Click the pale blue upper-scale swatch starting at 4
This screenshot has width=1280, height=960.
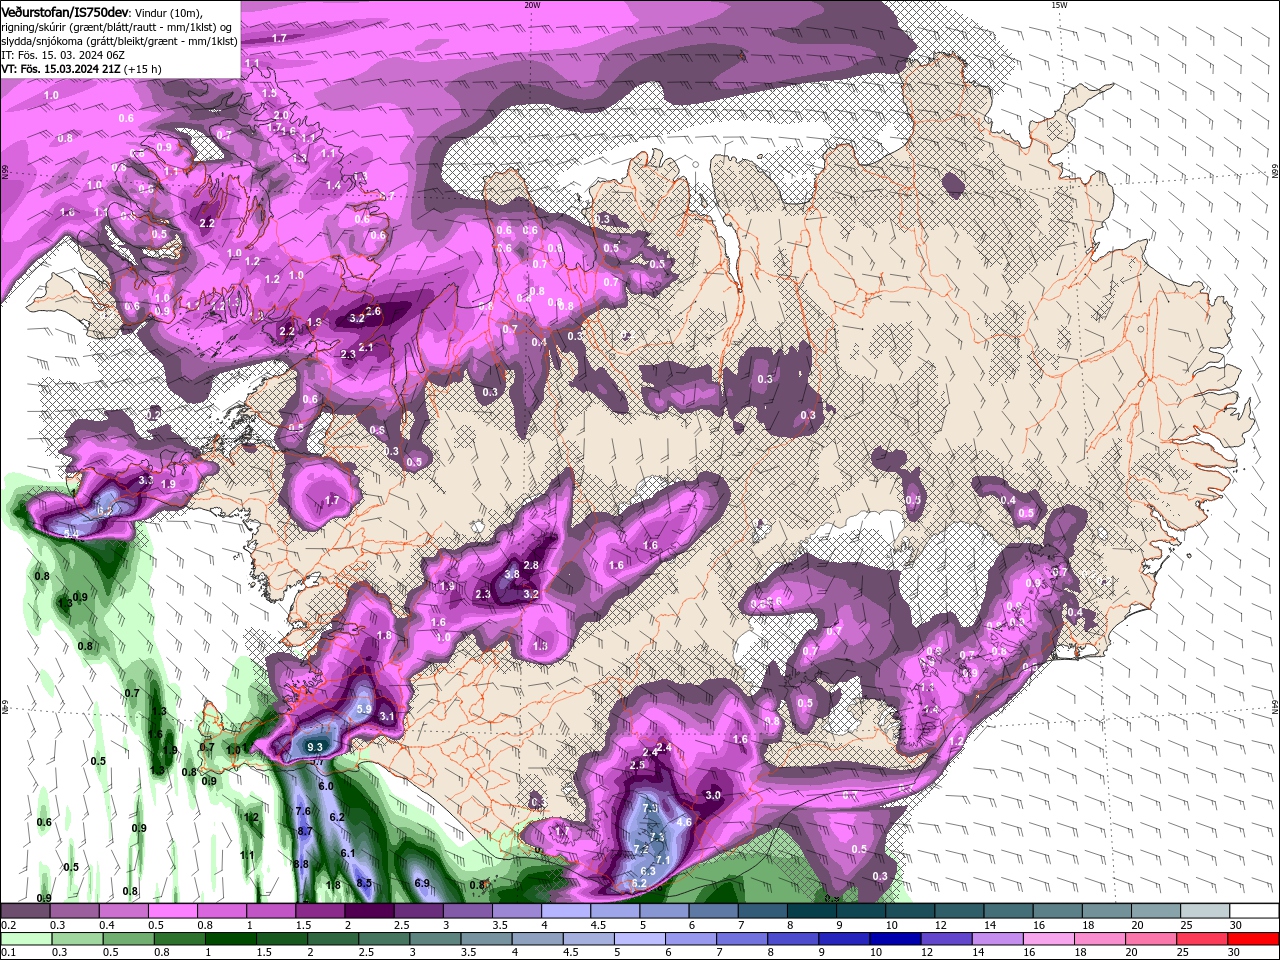[x=564, y=912]
